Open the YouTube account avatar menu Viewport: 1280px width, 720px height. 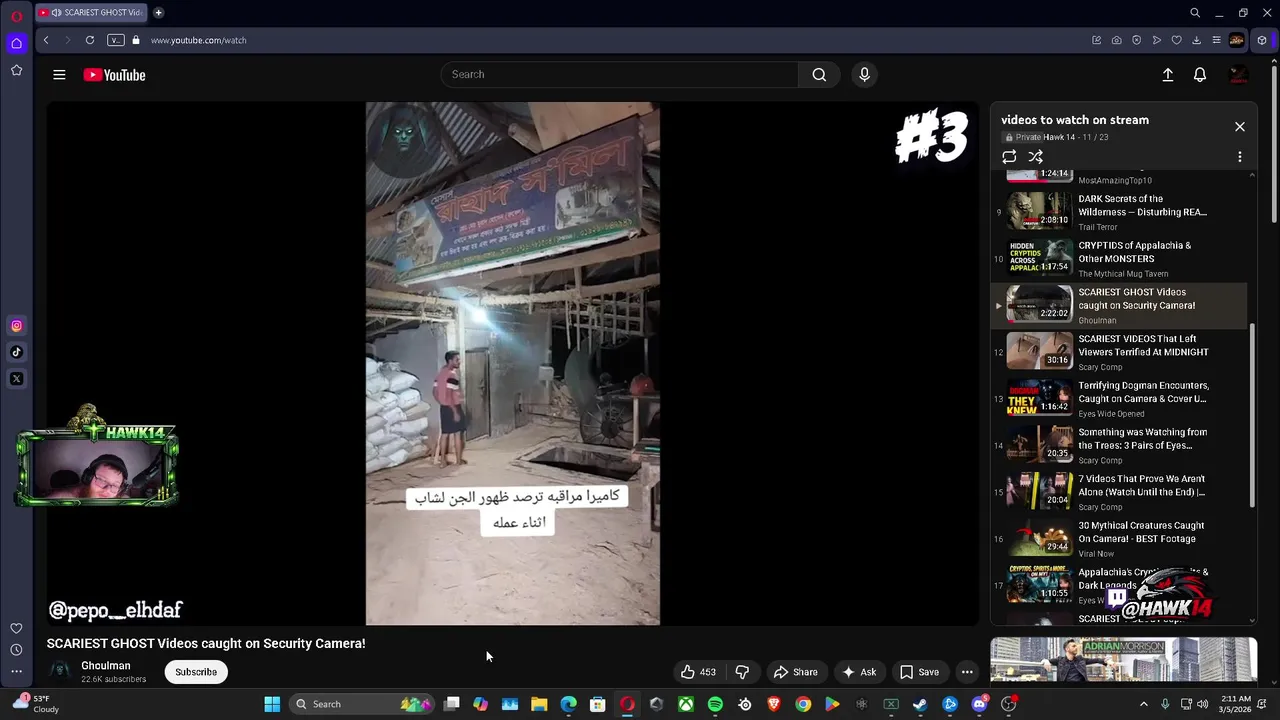1238,75
